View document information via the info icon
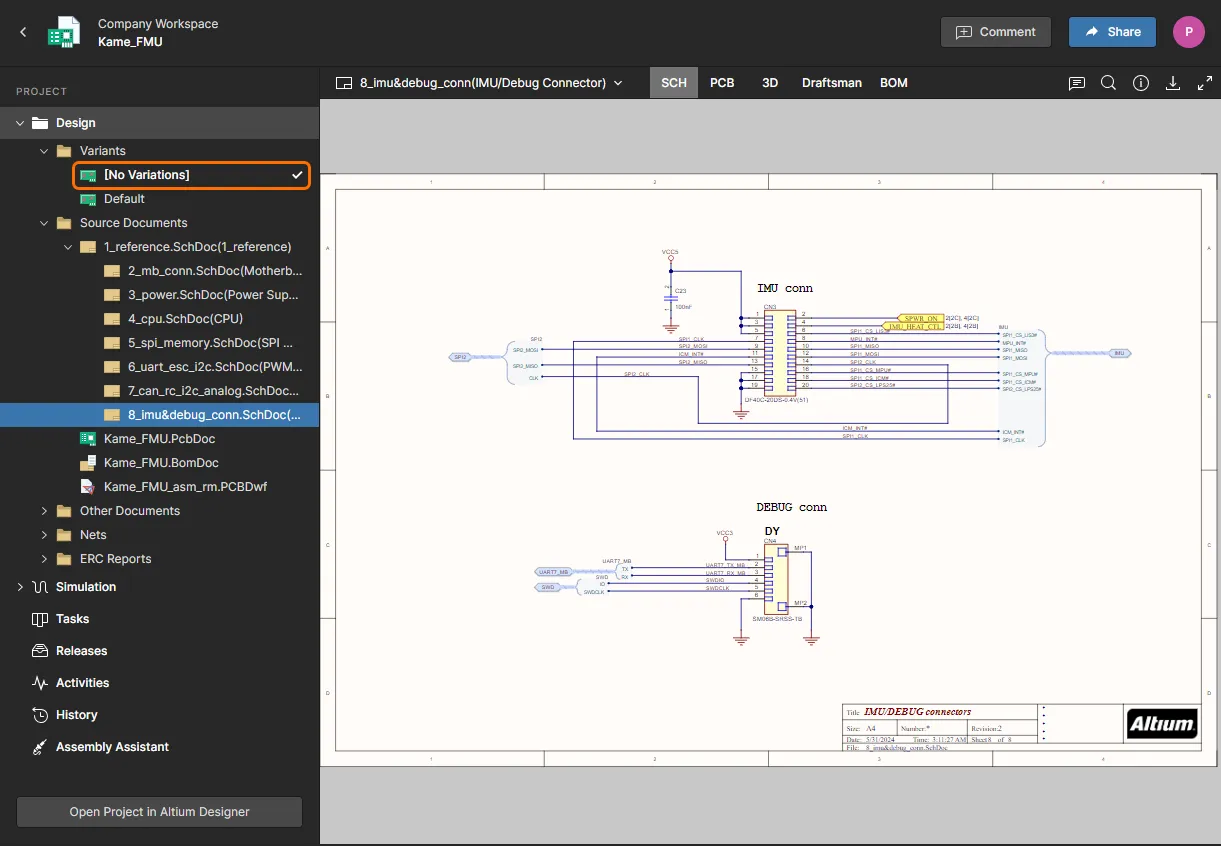This screenshot has width=1221, height=846. 1140,83
